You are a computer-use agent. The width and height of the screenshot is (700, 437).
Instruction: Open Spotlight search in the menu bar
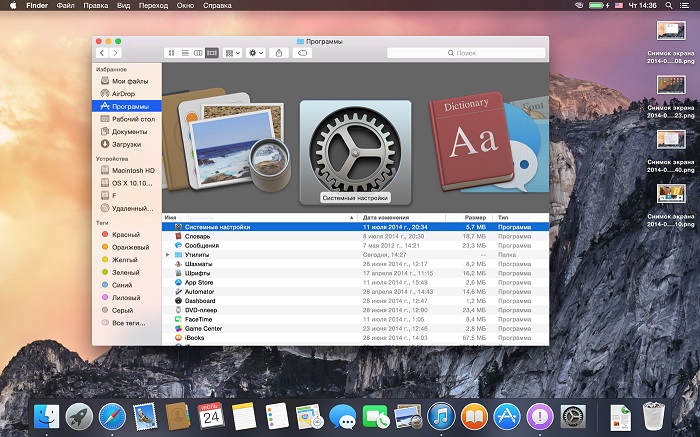pyautogui.click(x=669, y=5)
